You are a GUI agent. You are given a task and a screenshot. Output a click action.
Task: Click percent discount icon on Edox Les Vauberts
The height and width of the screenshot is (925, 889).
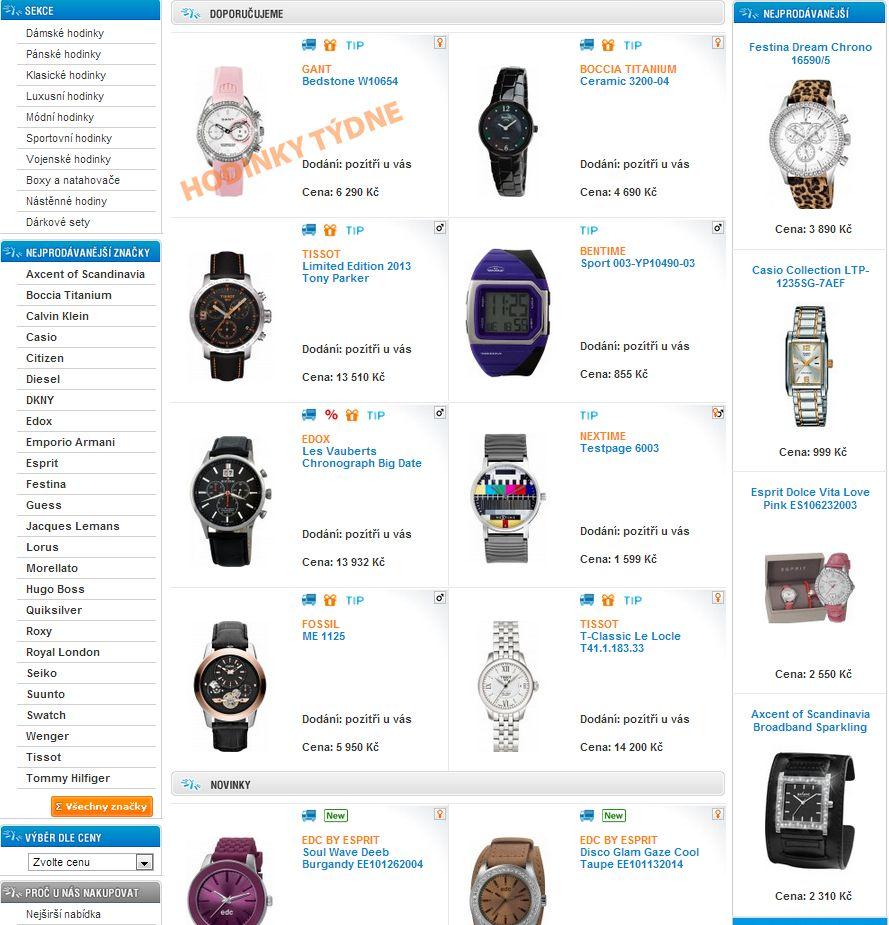(x=332, y=415)
